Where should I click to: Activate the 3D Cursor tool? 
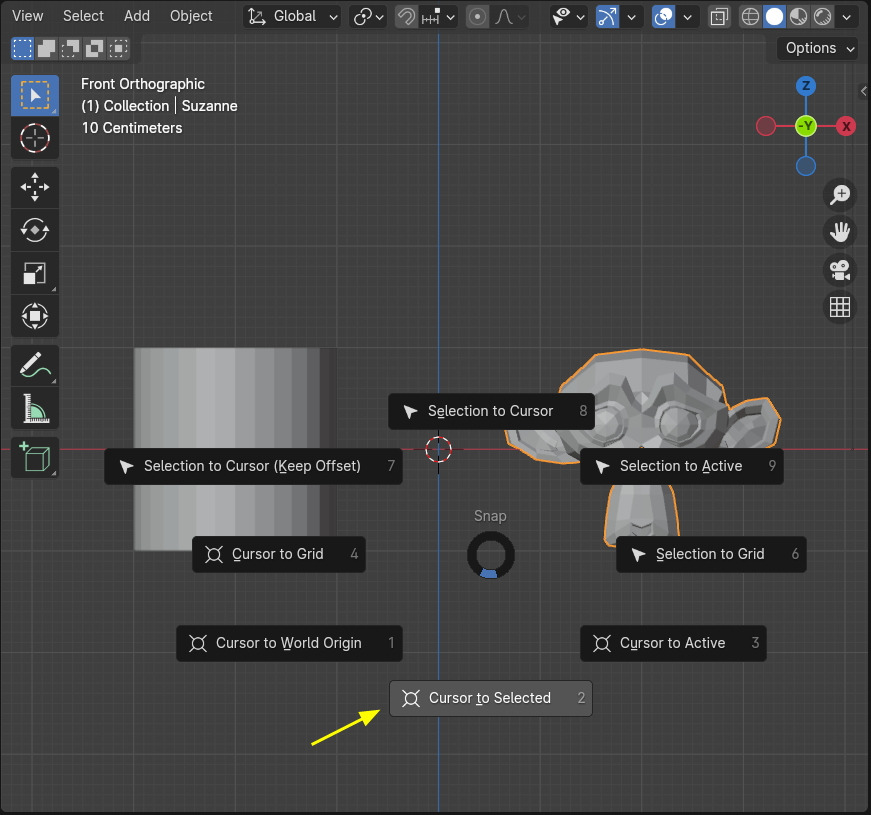tap(35, 138)
